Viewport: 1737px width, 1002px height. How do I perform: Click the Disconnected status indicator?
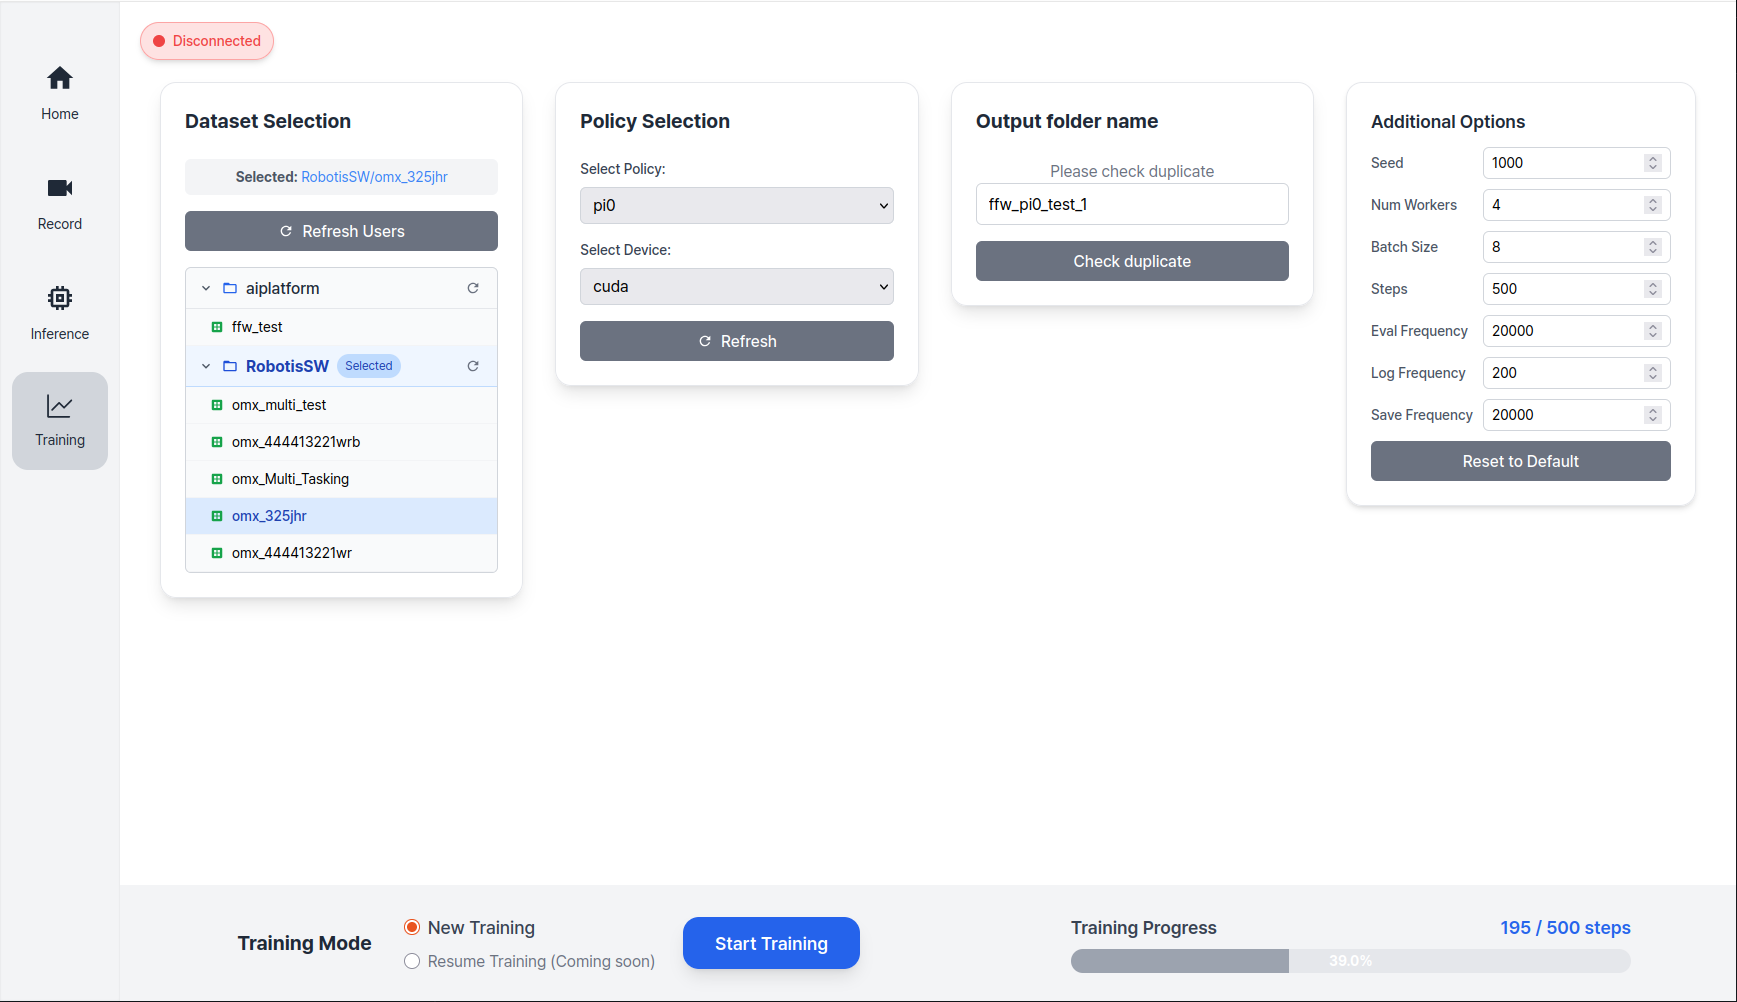(x=207, y=41)
